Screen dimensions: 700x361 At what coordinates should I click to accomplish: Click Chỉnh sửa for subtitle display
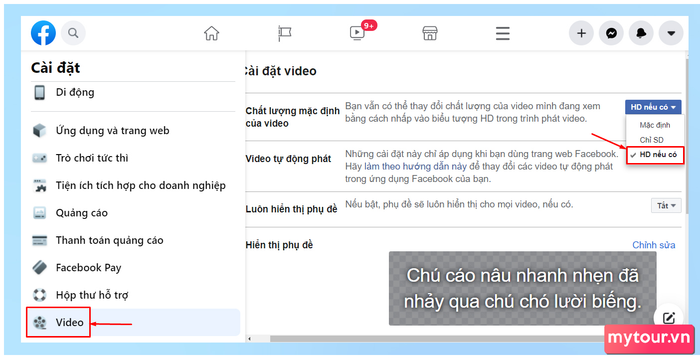click(654, 245)
